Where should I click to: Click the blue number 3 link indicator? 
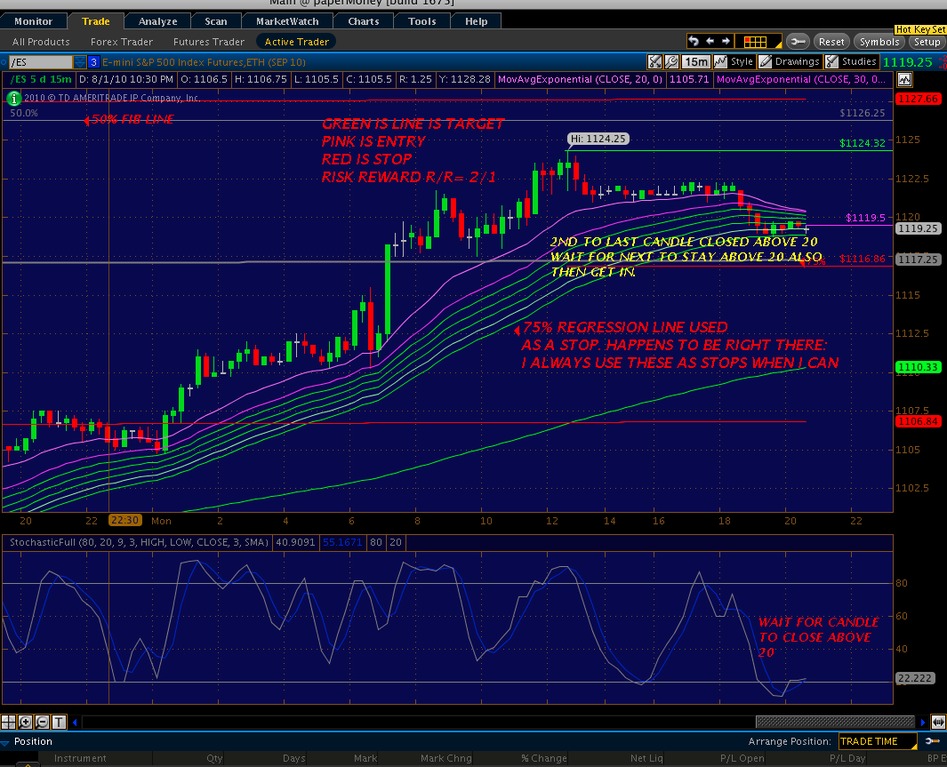click(x=94, y=62)
